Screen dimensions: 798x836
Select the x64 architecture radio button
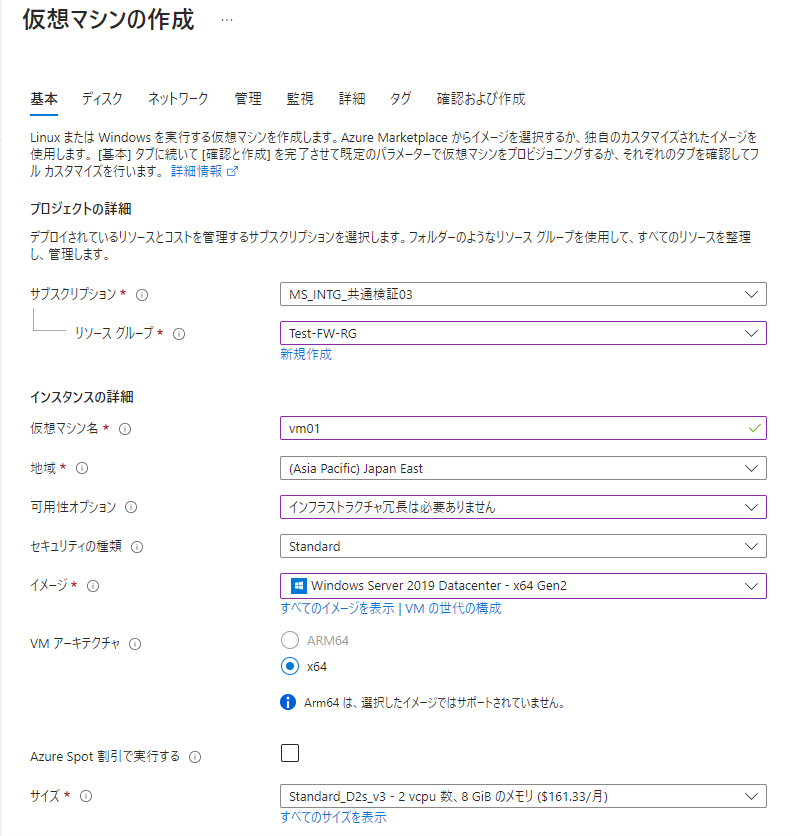(x=290, y=666)
